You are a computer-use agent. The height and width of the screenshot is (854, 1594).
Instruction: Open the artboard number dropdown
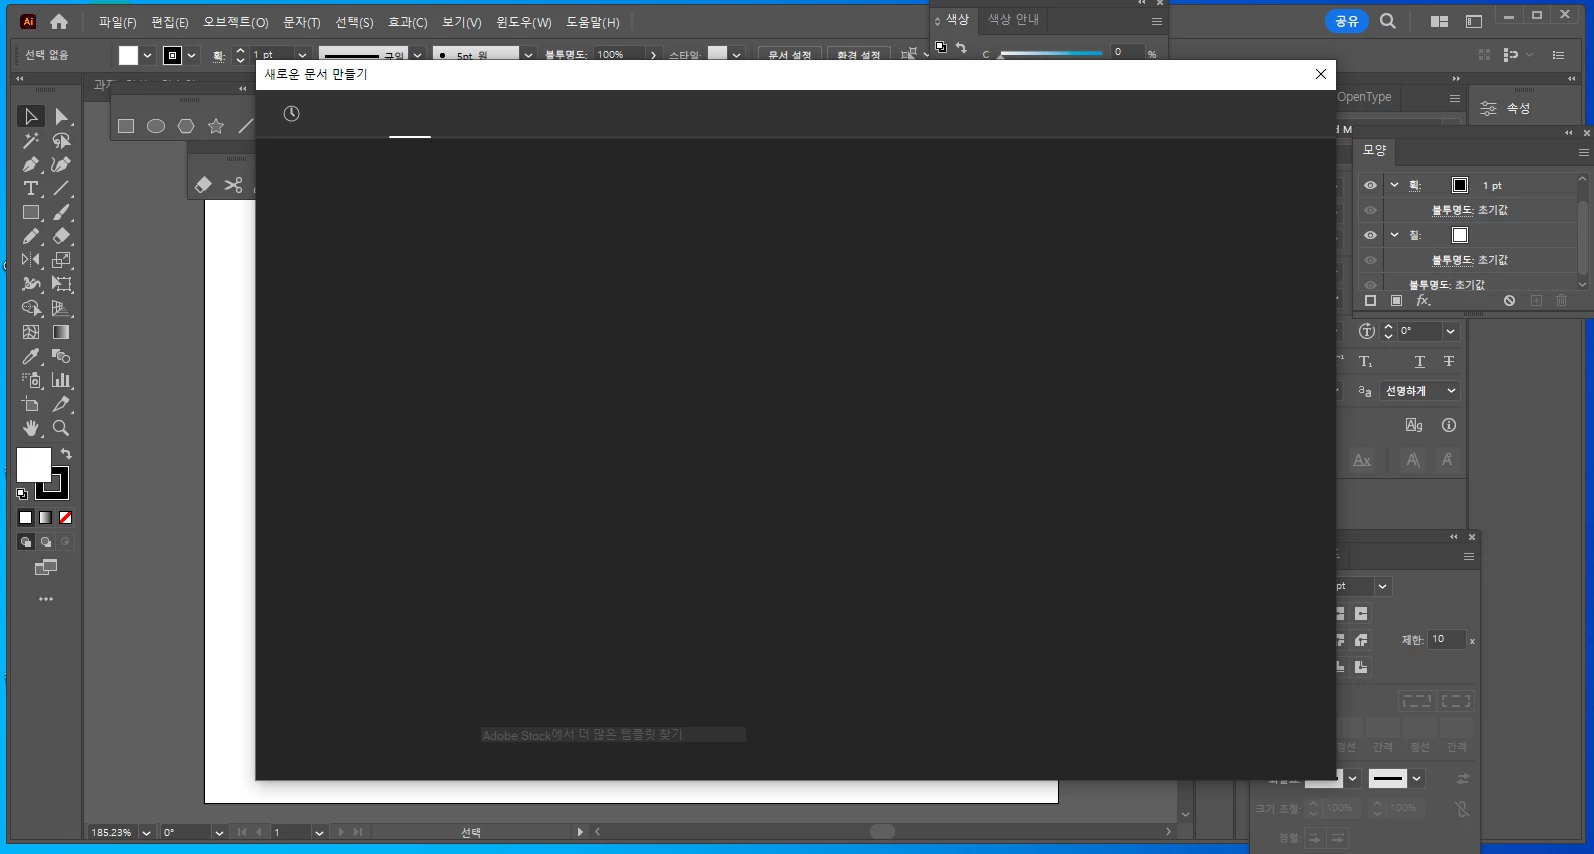(x=319, y=833)
